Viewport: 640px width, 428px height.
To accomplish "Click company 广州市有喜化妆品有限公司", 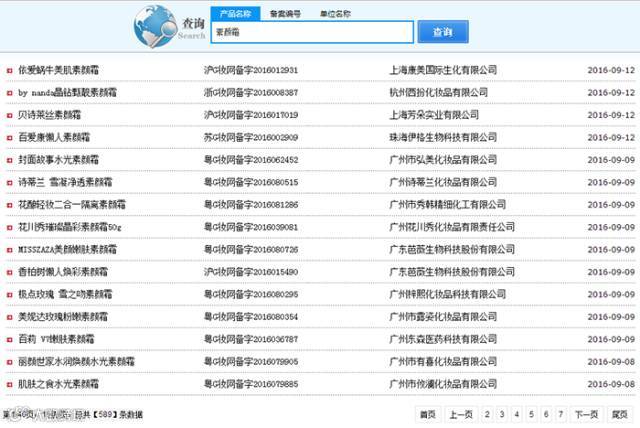I will [x=443, y=362].
